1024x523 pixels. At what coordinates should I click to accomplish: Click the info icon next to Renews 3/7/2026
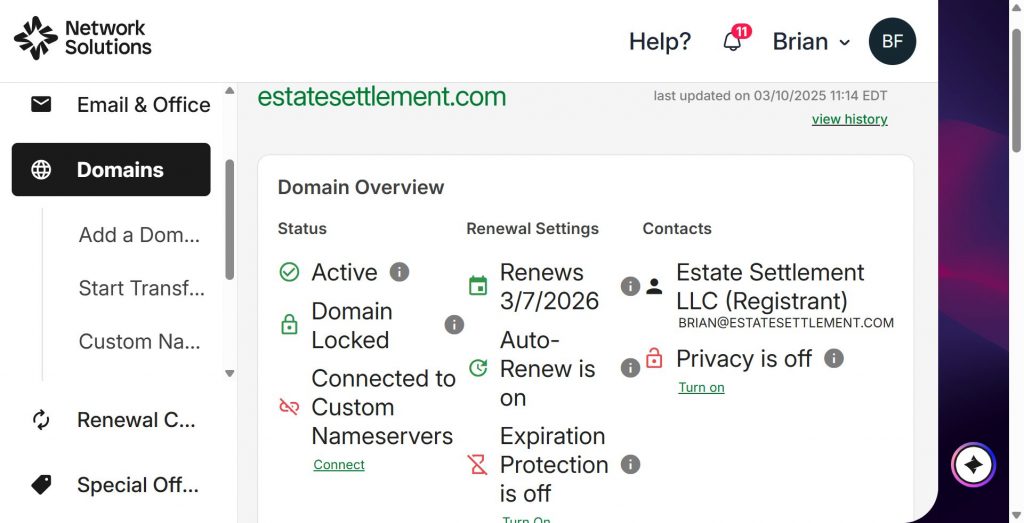point(630,287)
